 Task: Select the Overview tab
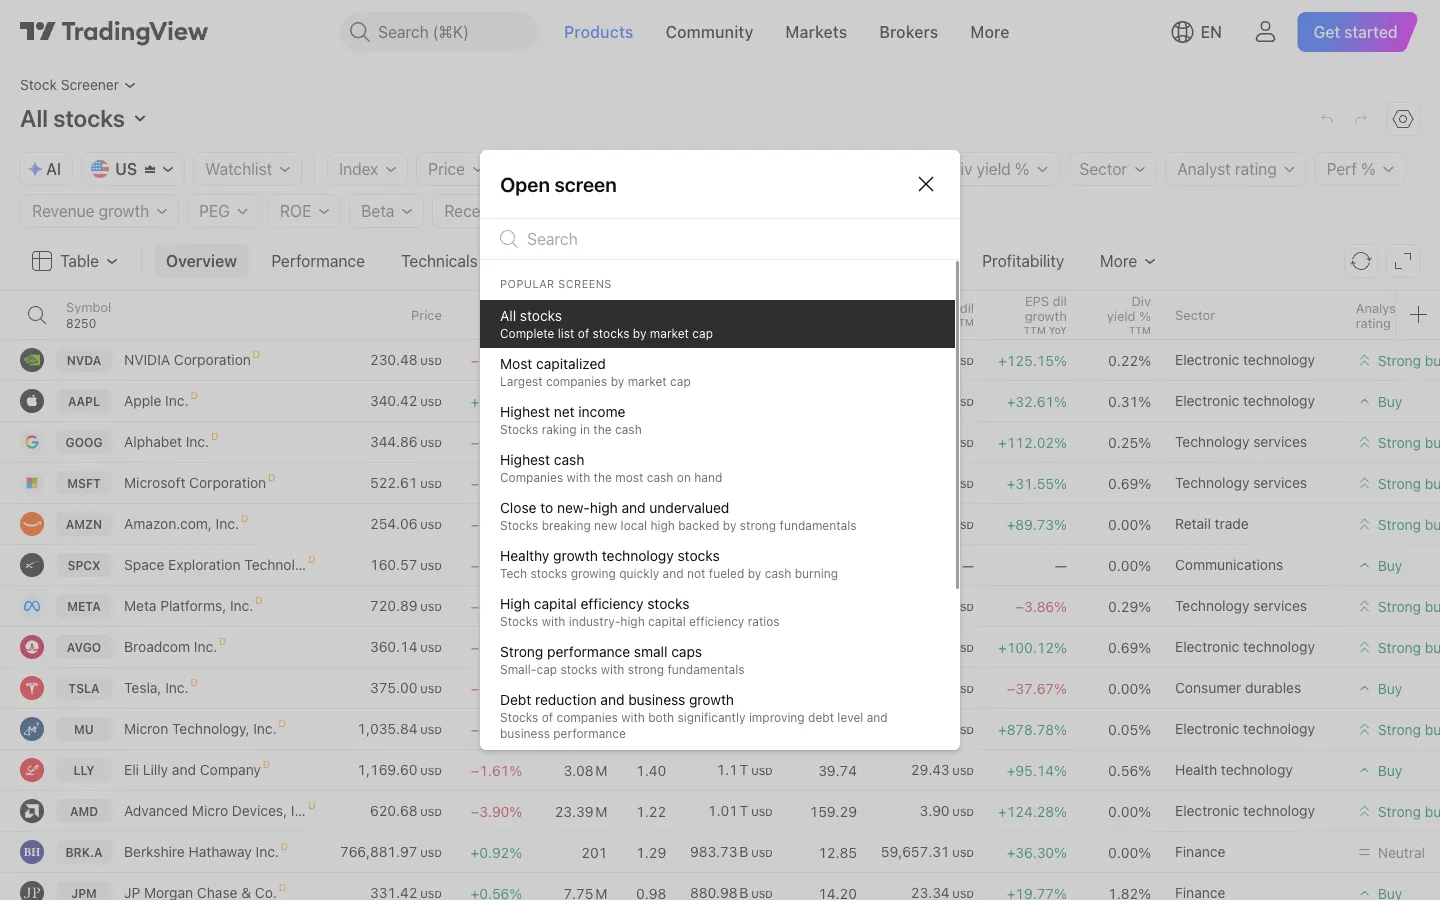201,261
